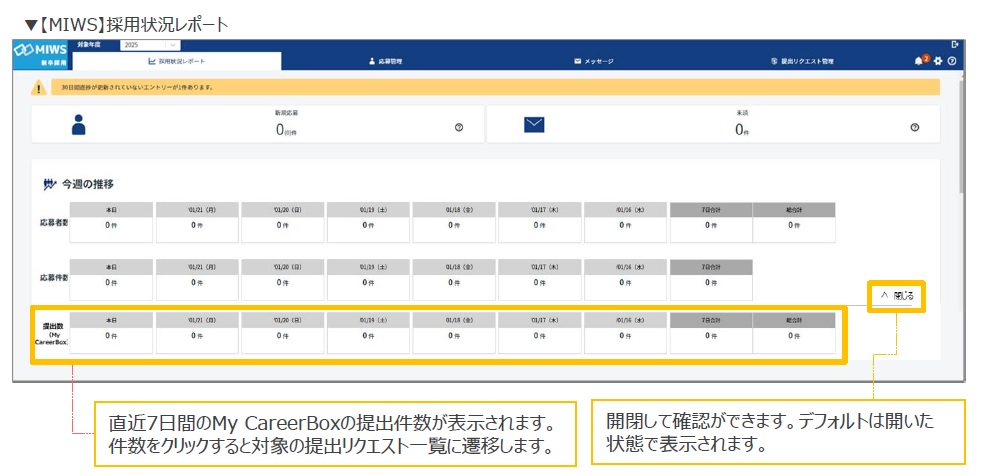Click the help question mark in header
The width and height of the screenshot is (999, 476).
coord(952,61)
